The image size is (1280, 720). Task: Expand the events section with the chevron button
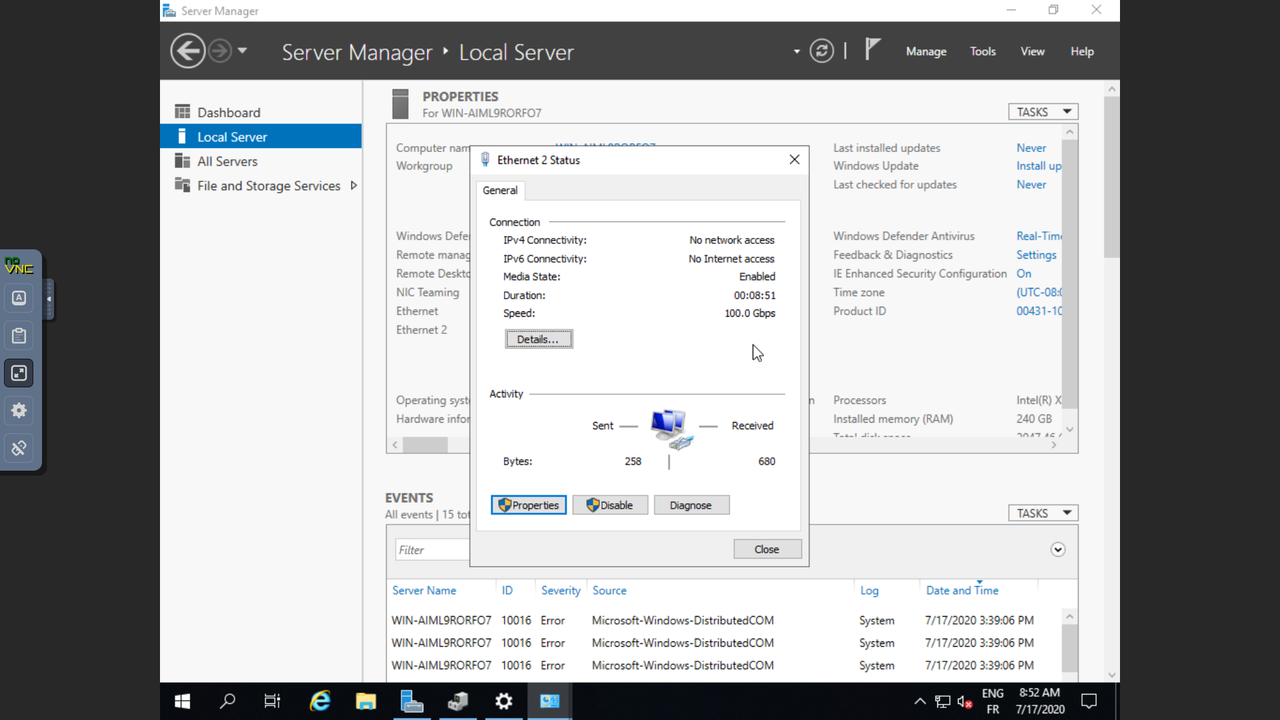[x=1057, y=549]
